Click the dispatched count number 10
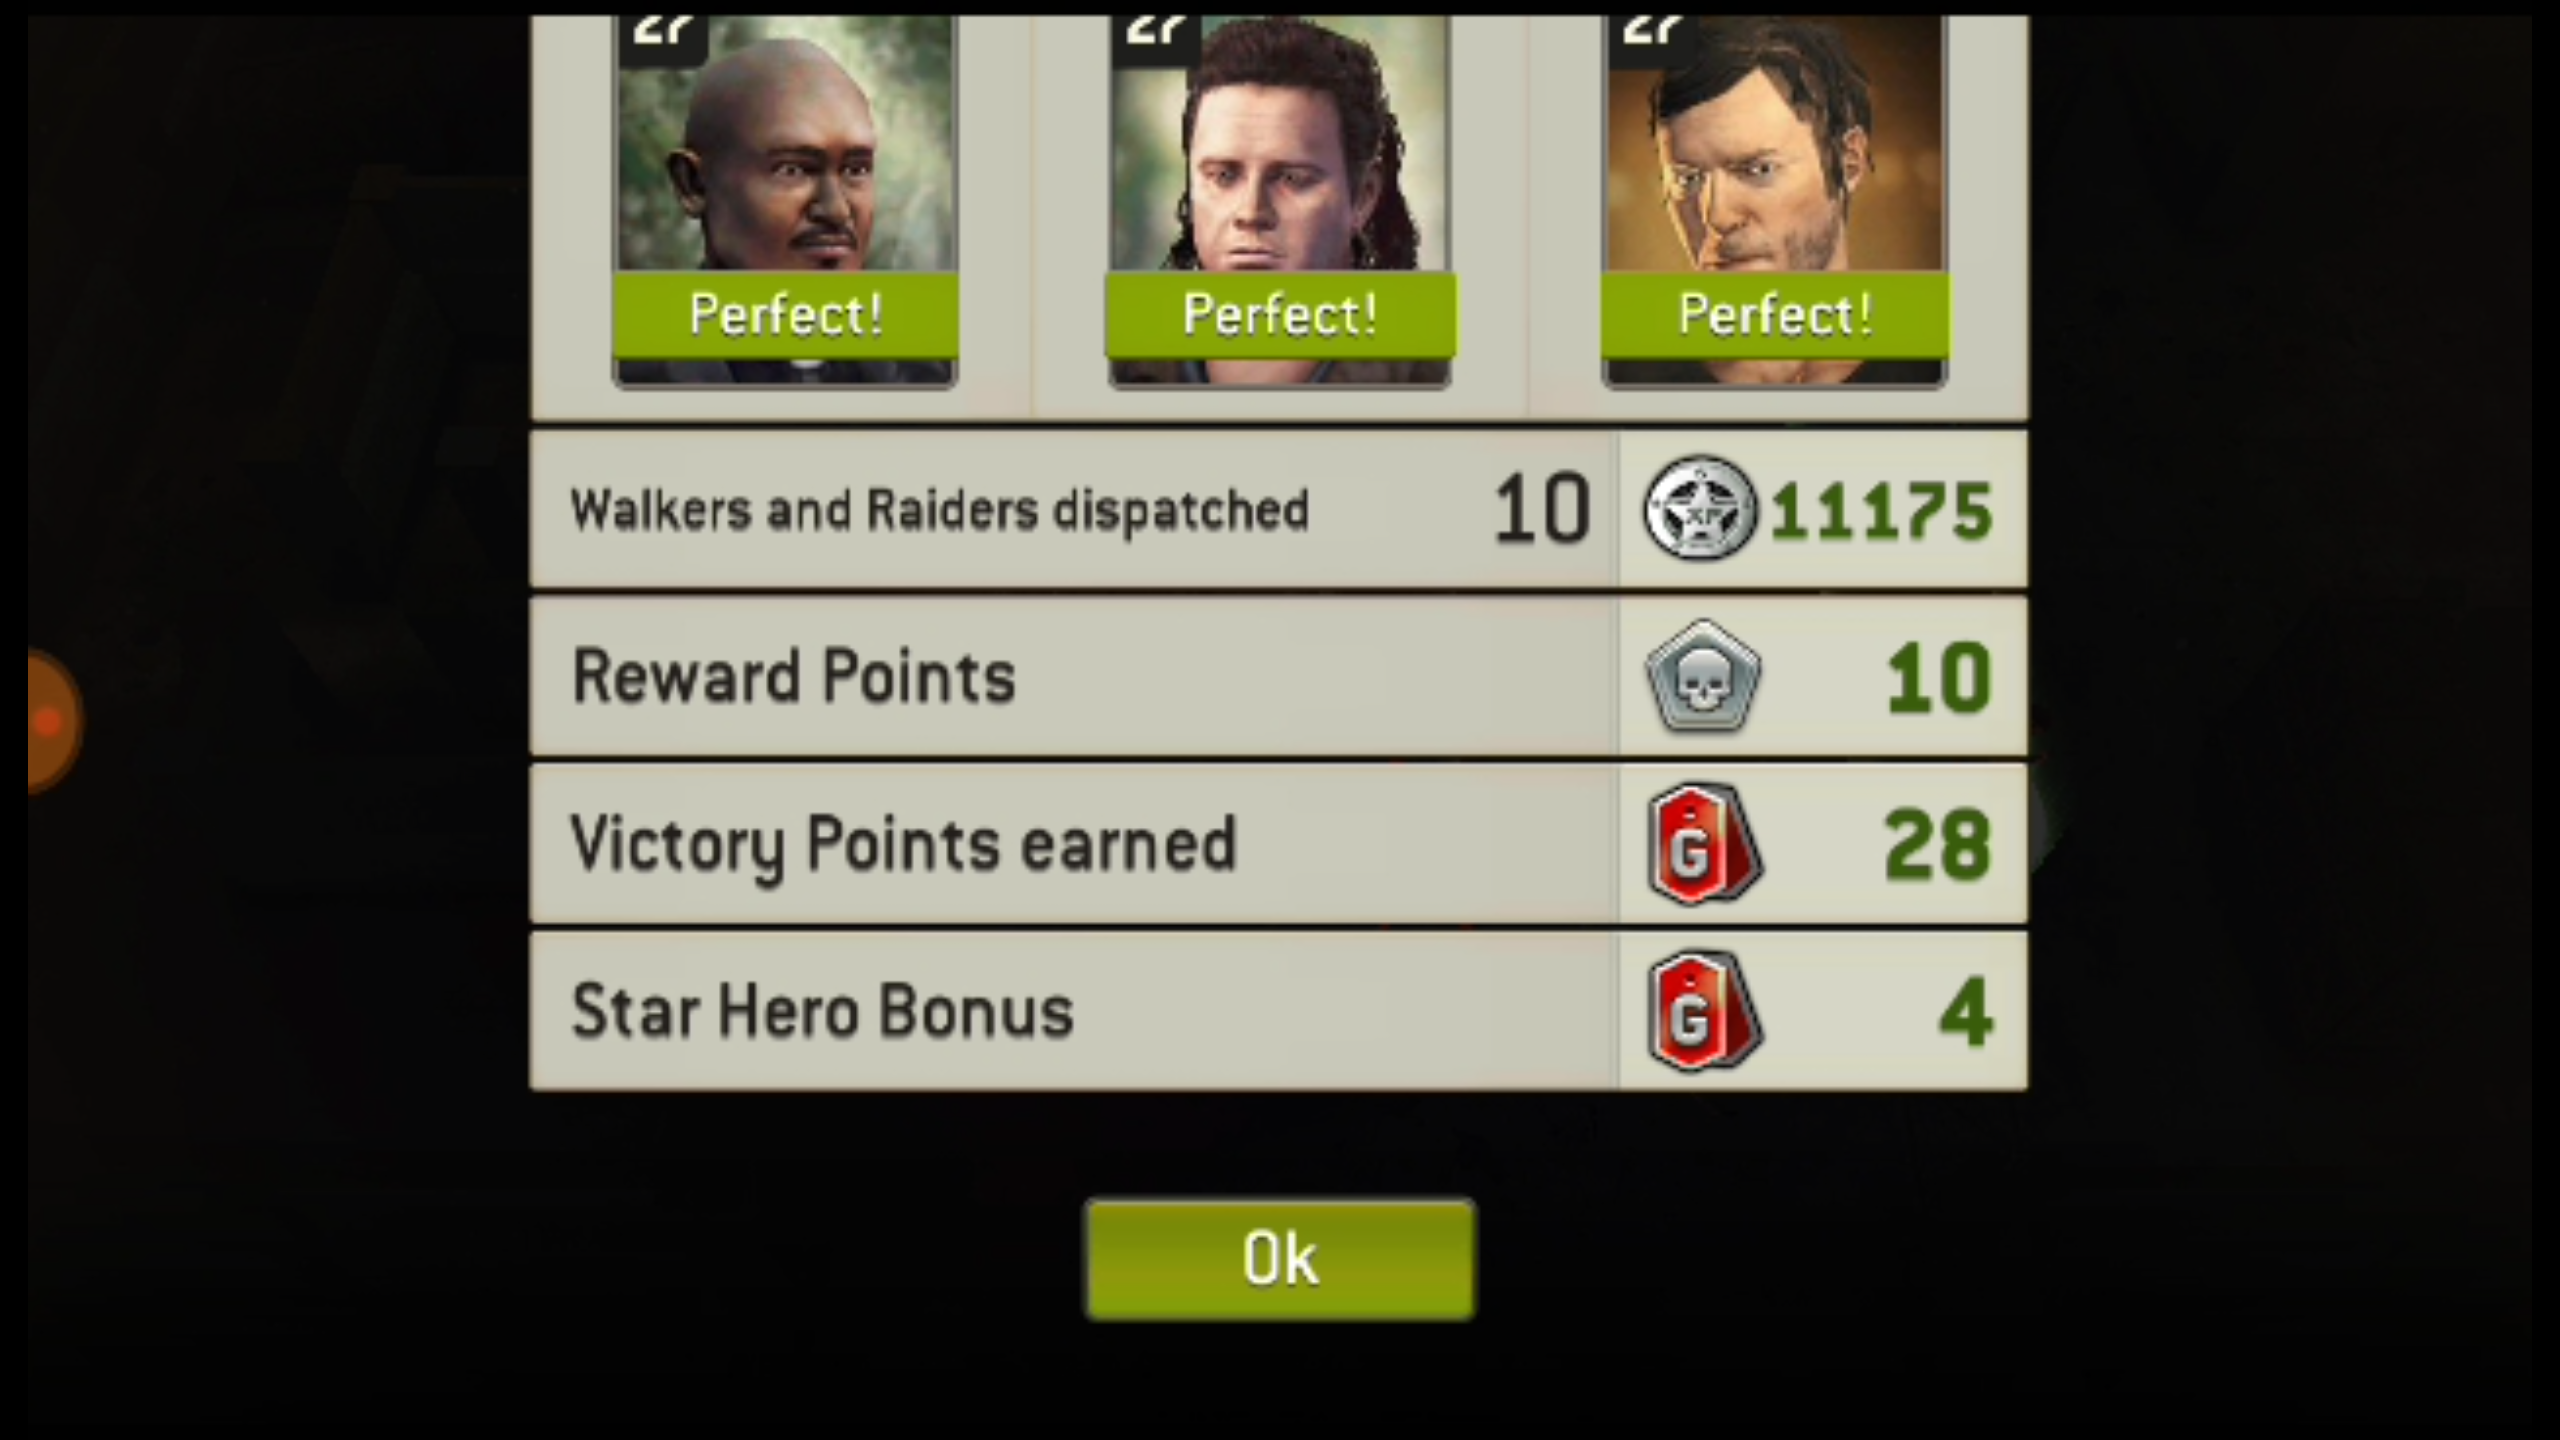The width and height of the screenshot is (2560, 1440). [1541, 509]
